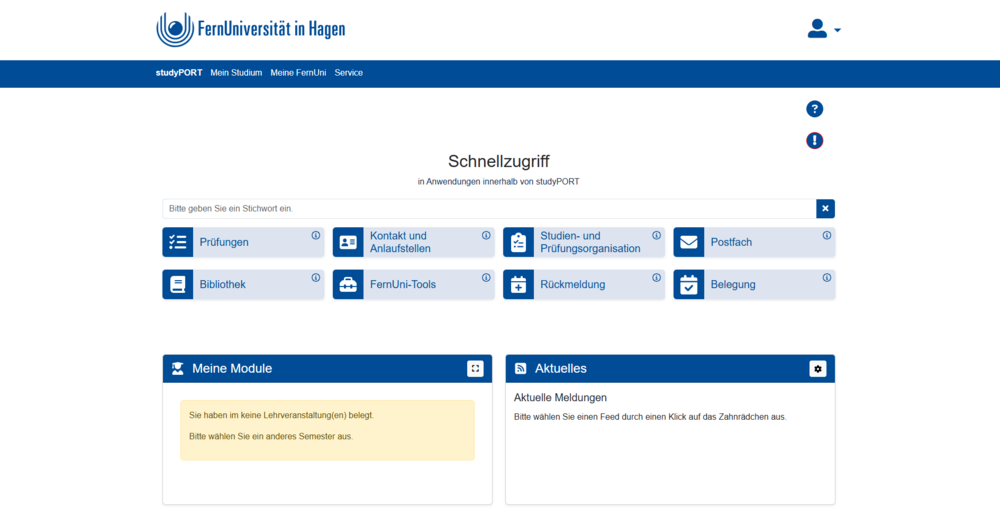The image size is (1000, 508).
Task: Focus the Stichwort search input field
Action: pyautogui.click(x=489, y=208)
